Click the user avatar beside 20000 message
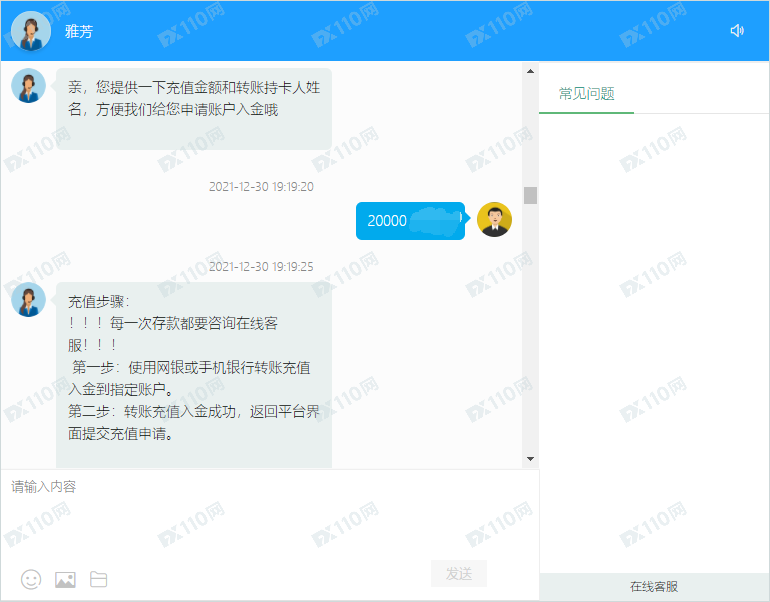Viewport: 770px width, 602px height. (494, 219)
